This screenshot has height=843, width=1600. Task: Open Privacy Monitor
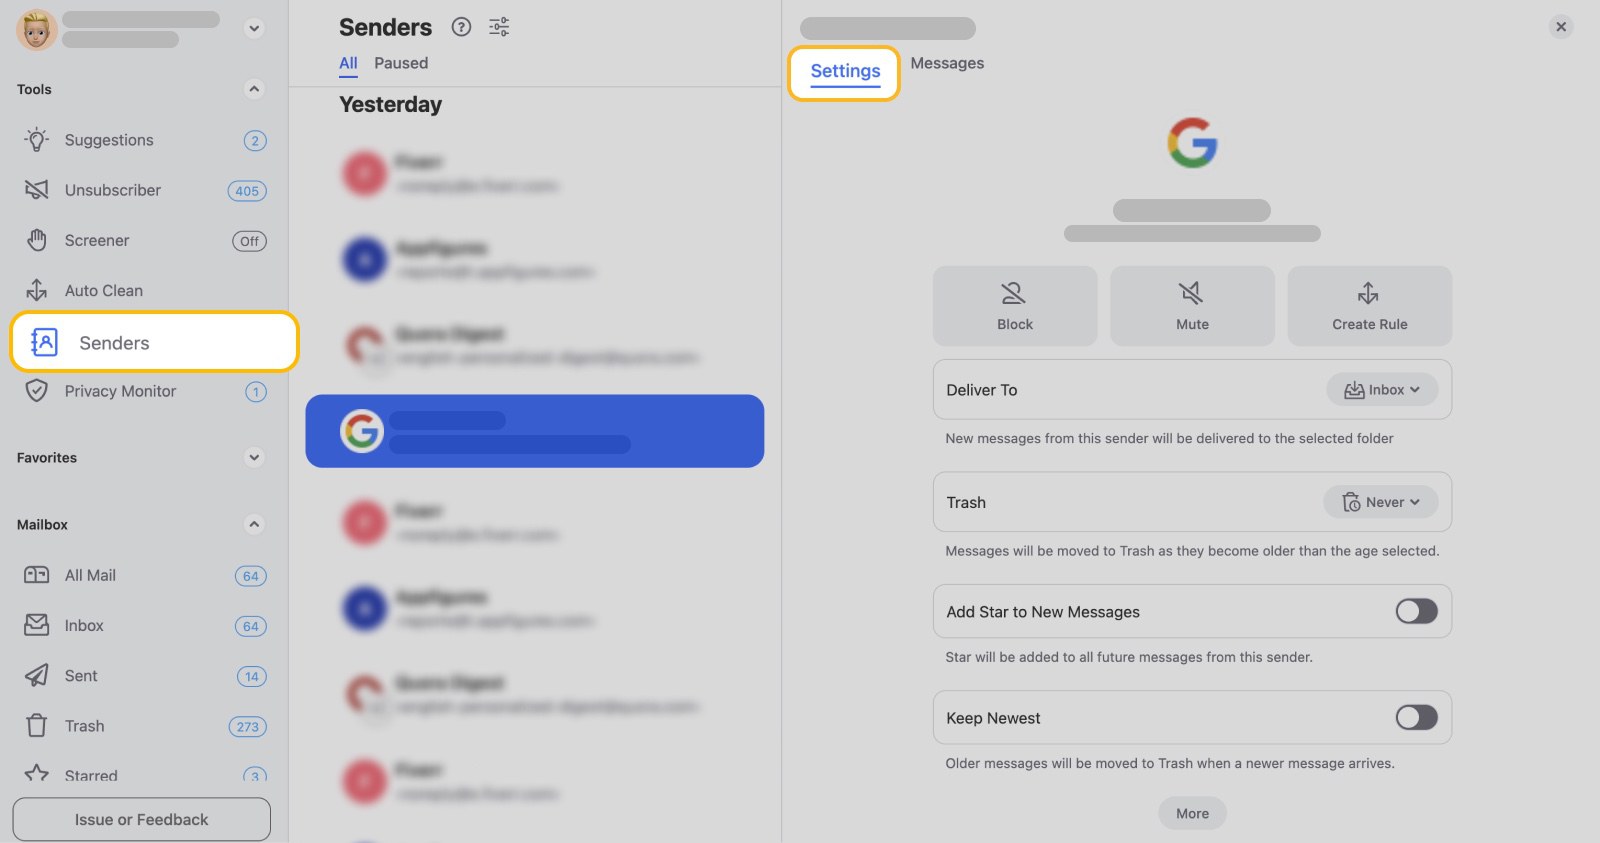coord(119,391)
